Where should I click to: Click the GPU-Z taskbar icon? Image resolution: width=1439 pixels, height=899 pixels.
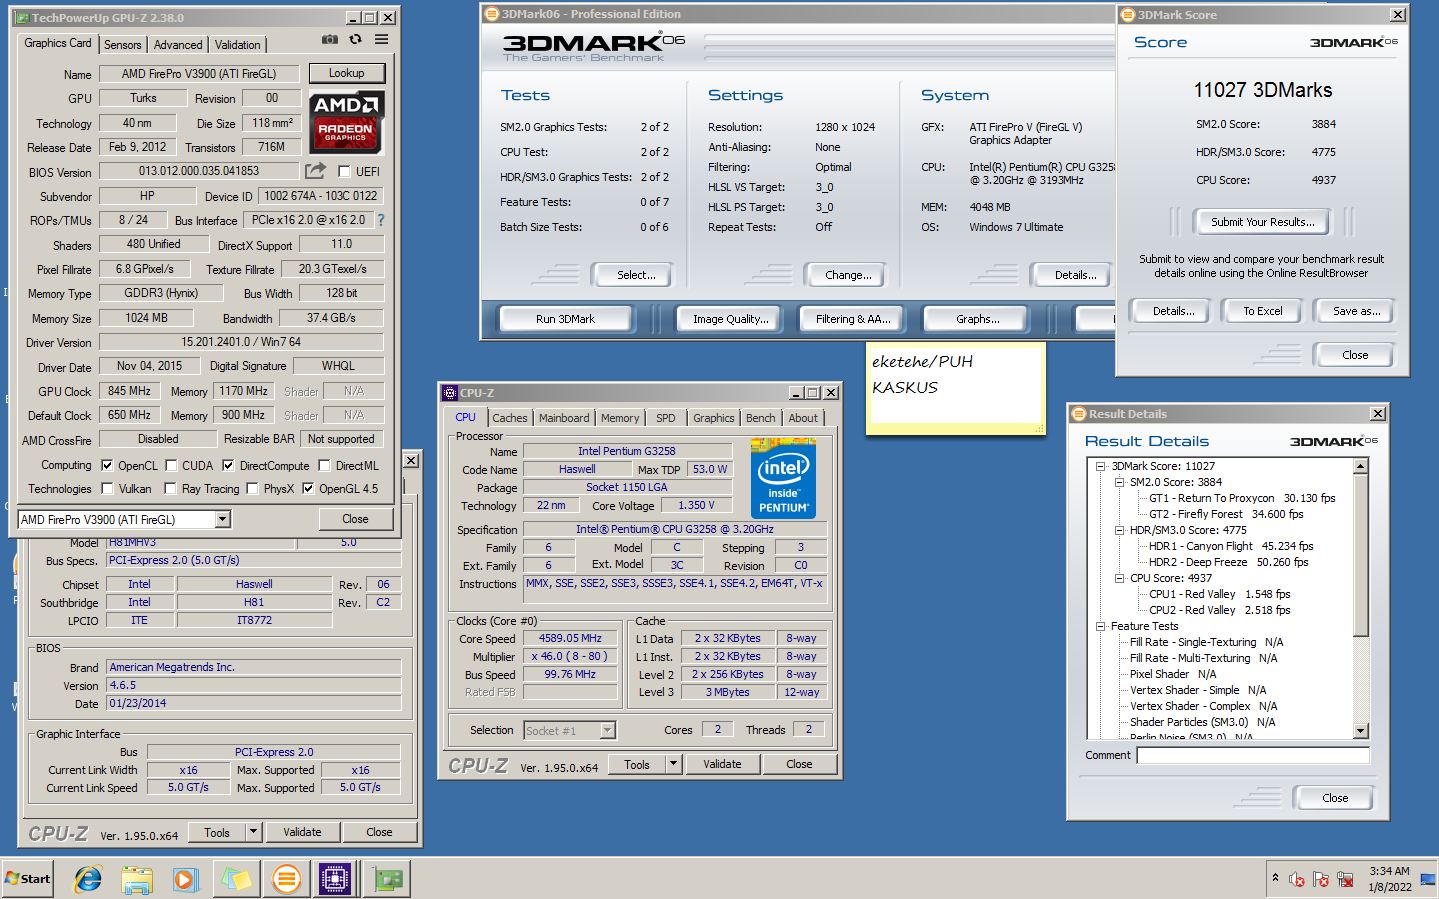[387, 879]
